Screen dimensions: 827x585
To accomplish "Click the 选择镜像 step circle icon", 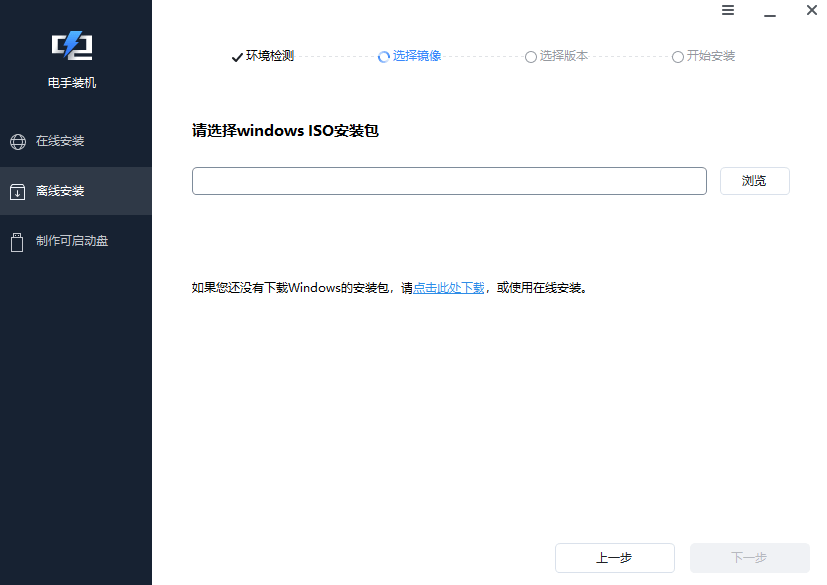I will click(x=382, y=56).
